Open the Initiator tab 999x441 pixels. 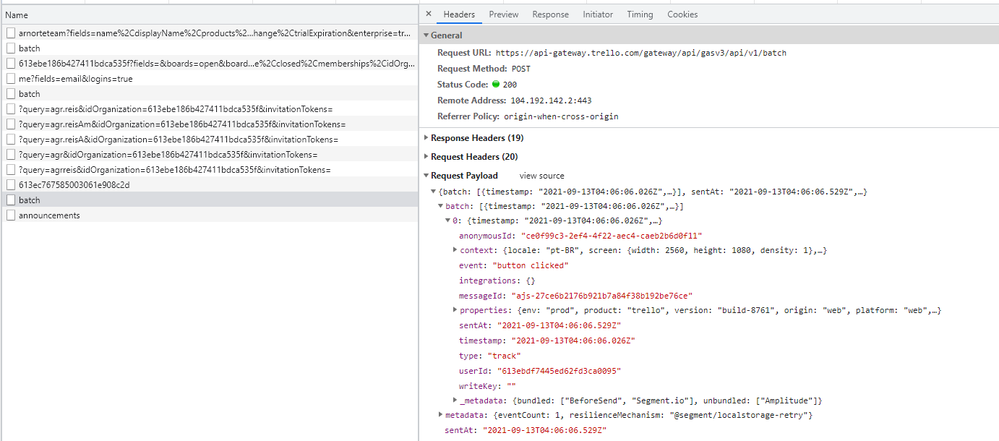(x=598, y=14)
